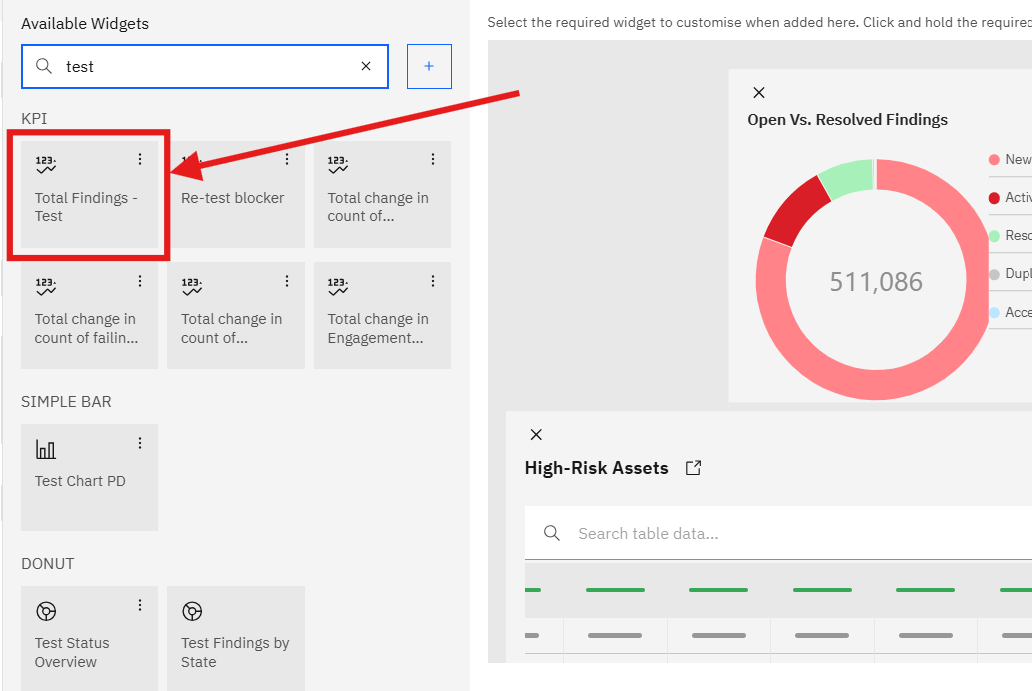Screen dimensions: 1032x691
Task: Open options menu for the Test Chart PD widget
Action: pyautogui.click(x=140, y=443)
